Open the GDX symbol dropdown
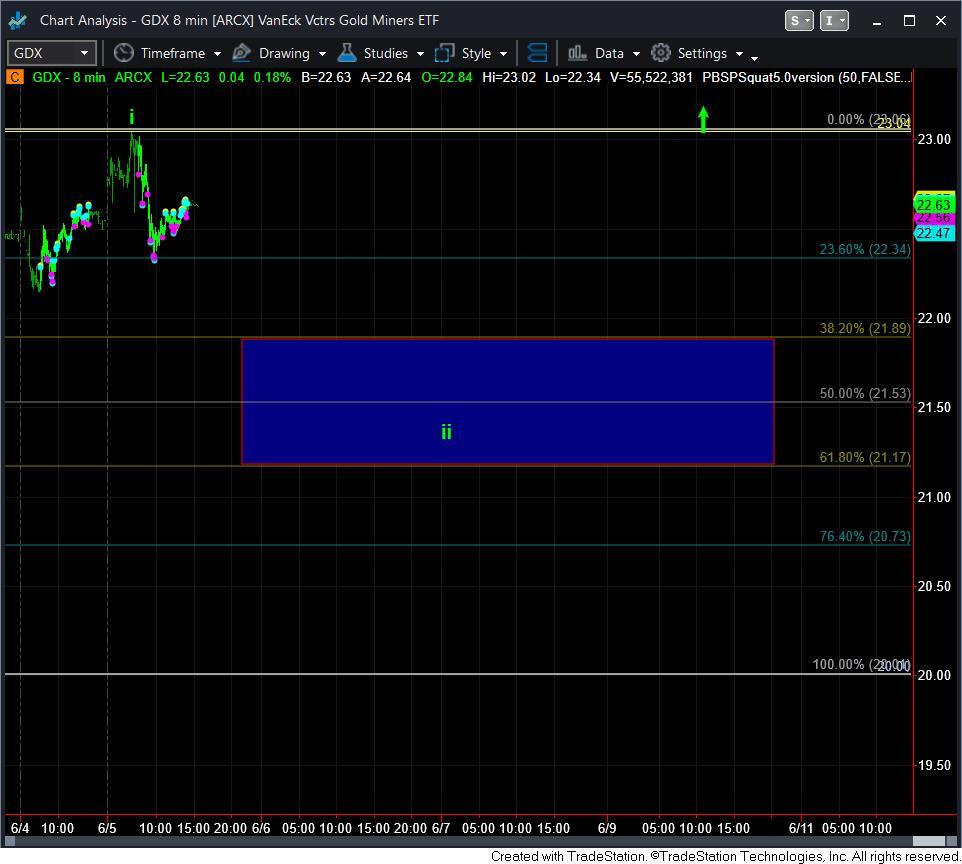The height and width of the screenshot is (864, 962). (x=52, y=53)
